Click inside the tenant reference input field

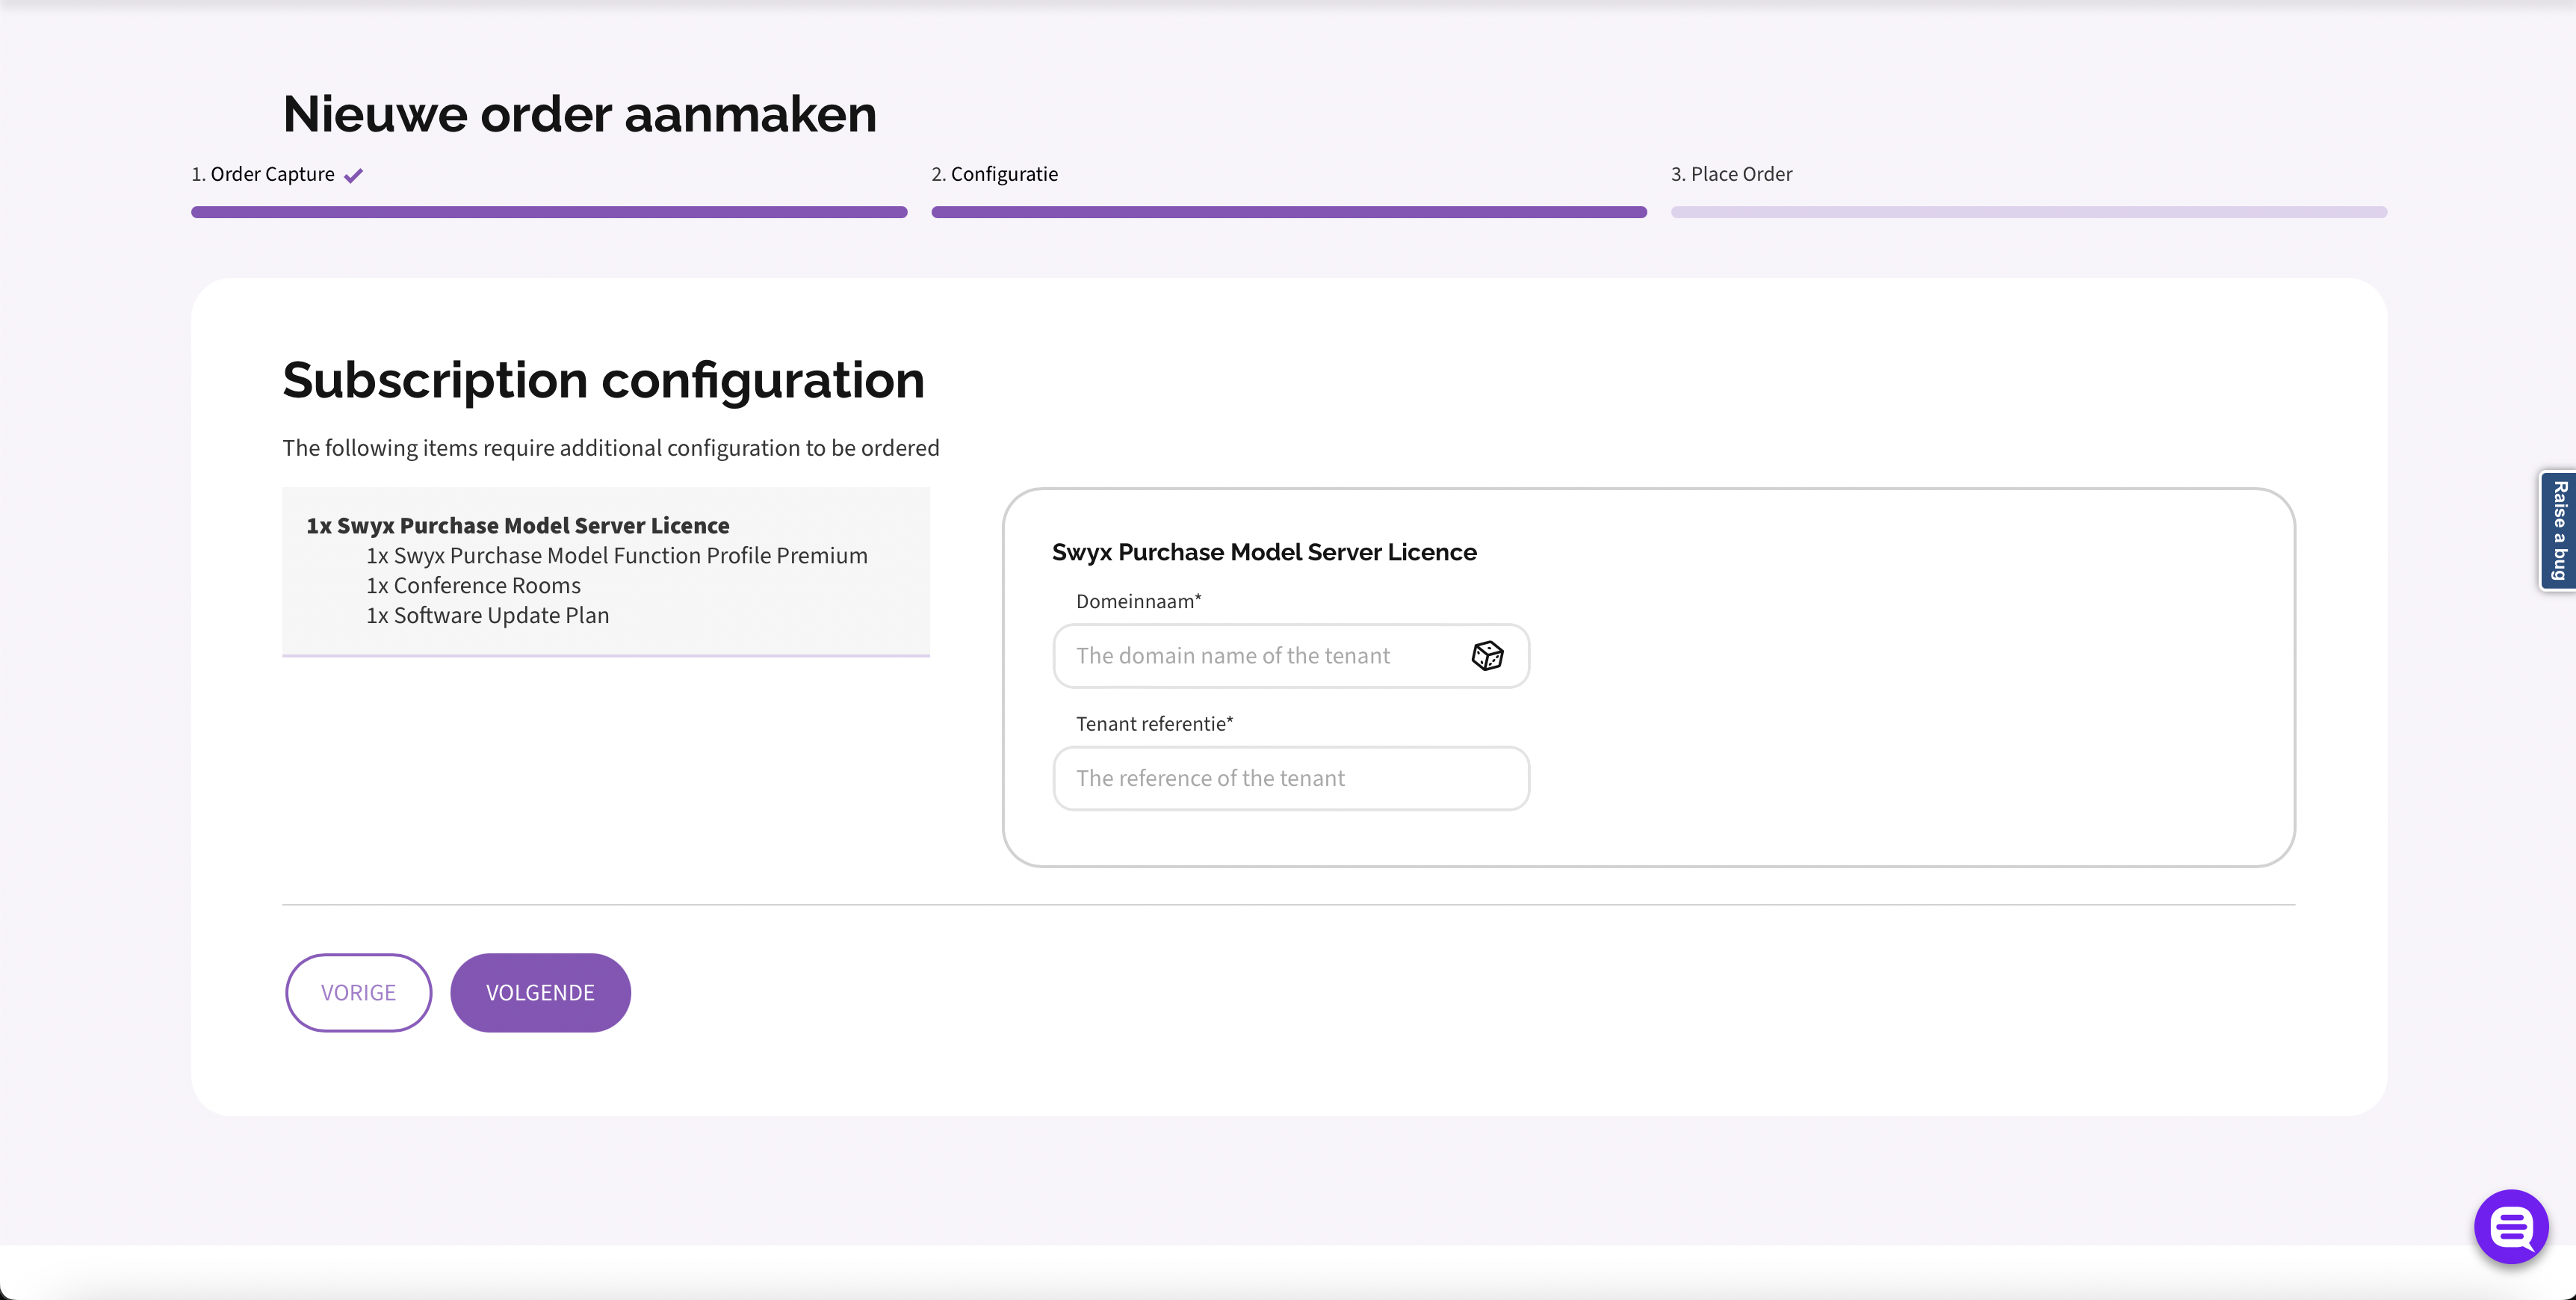1290,778
